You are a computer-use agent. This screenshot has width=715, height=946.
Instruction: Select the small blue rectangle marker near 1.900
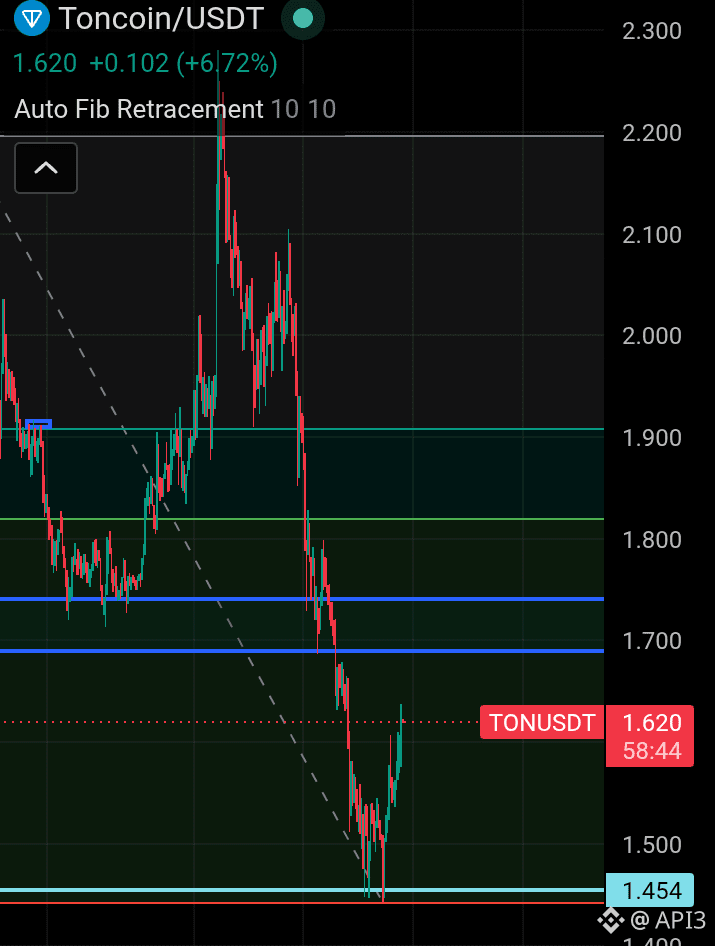coord(39,424)
